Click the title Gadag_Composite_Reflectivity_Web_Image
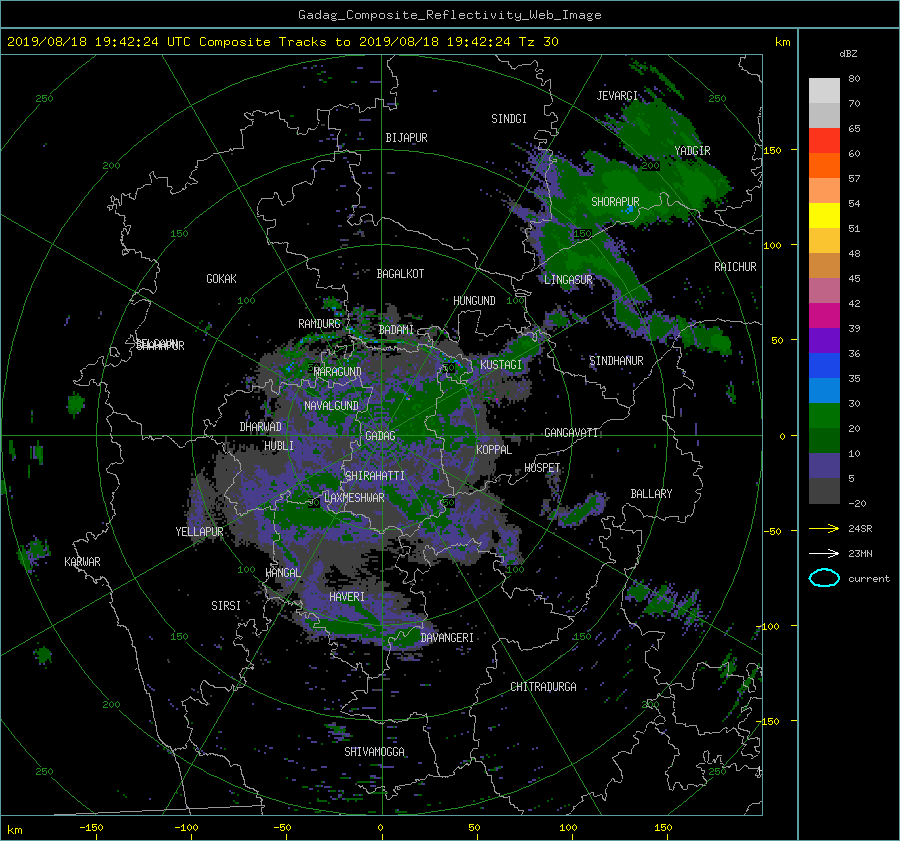This screenshot has height=841, width=900. (449, 15)
